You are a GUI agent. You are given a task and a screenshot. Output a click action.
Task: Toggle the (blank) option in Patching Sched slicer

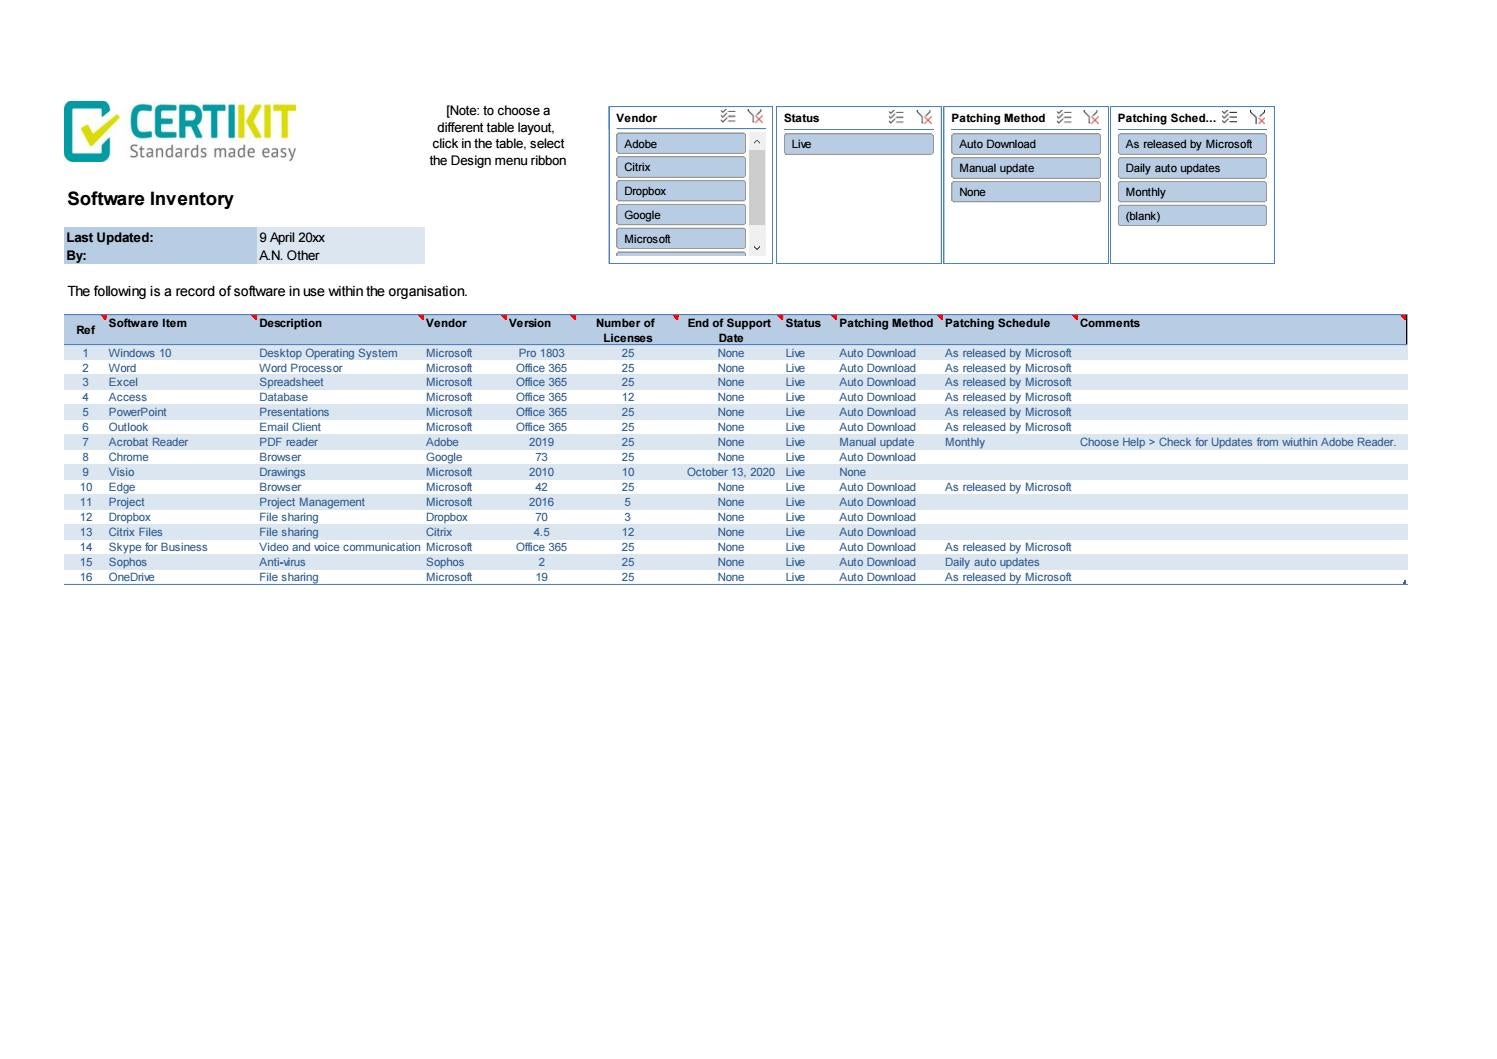(1190, 215)
